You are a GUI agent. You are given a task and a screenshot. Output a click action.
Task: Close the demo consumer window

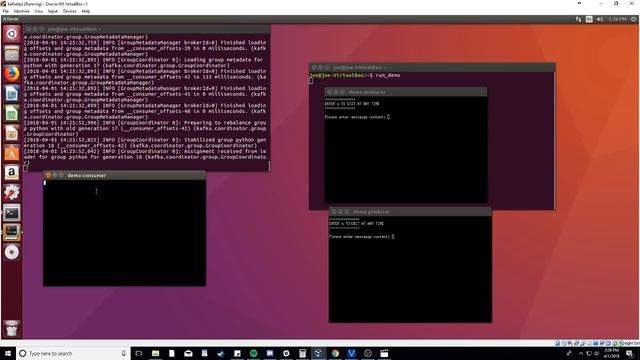click(48, 175)
